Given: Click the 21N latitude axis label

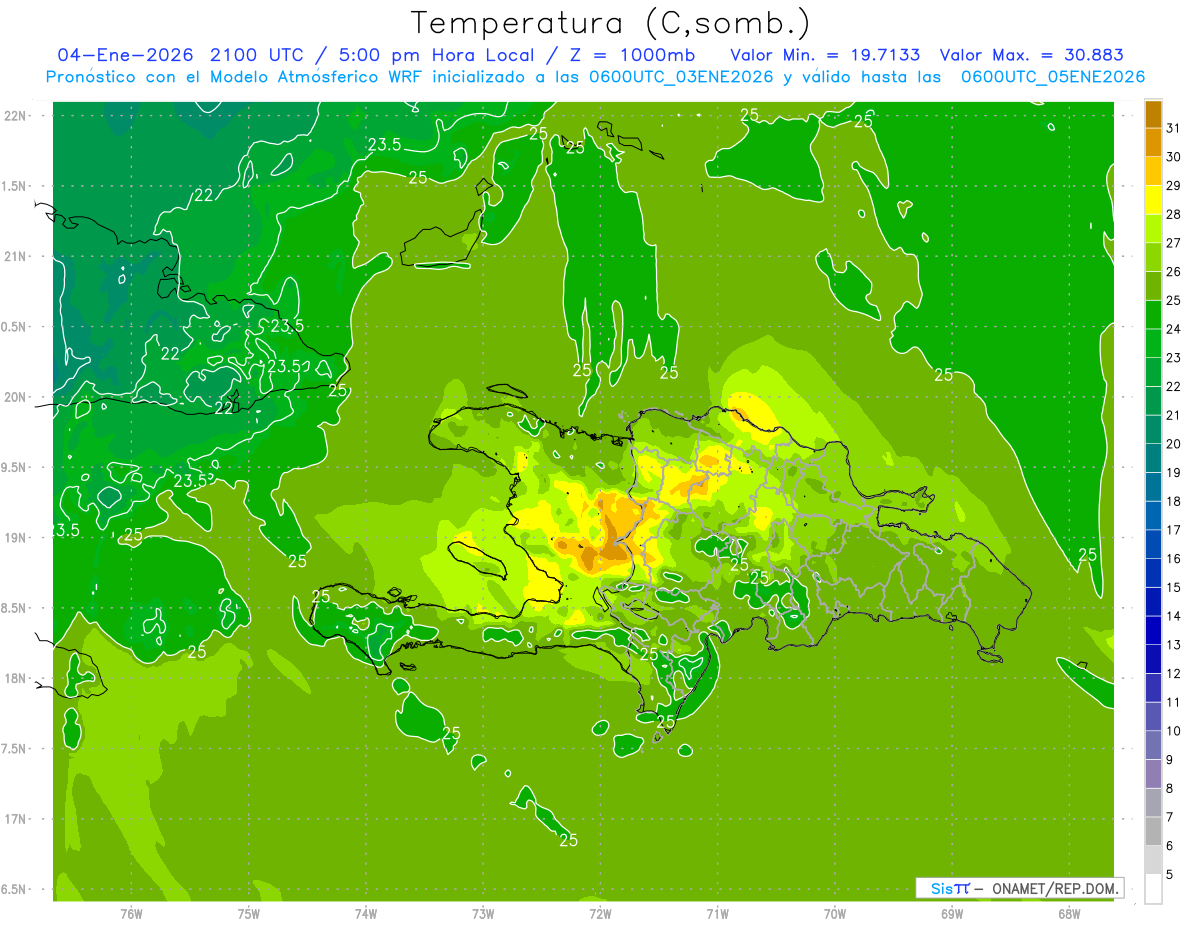Looking at the screenshot, I should pyautogui.click(x=15, y=257).
